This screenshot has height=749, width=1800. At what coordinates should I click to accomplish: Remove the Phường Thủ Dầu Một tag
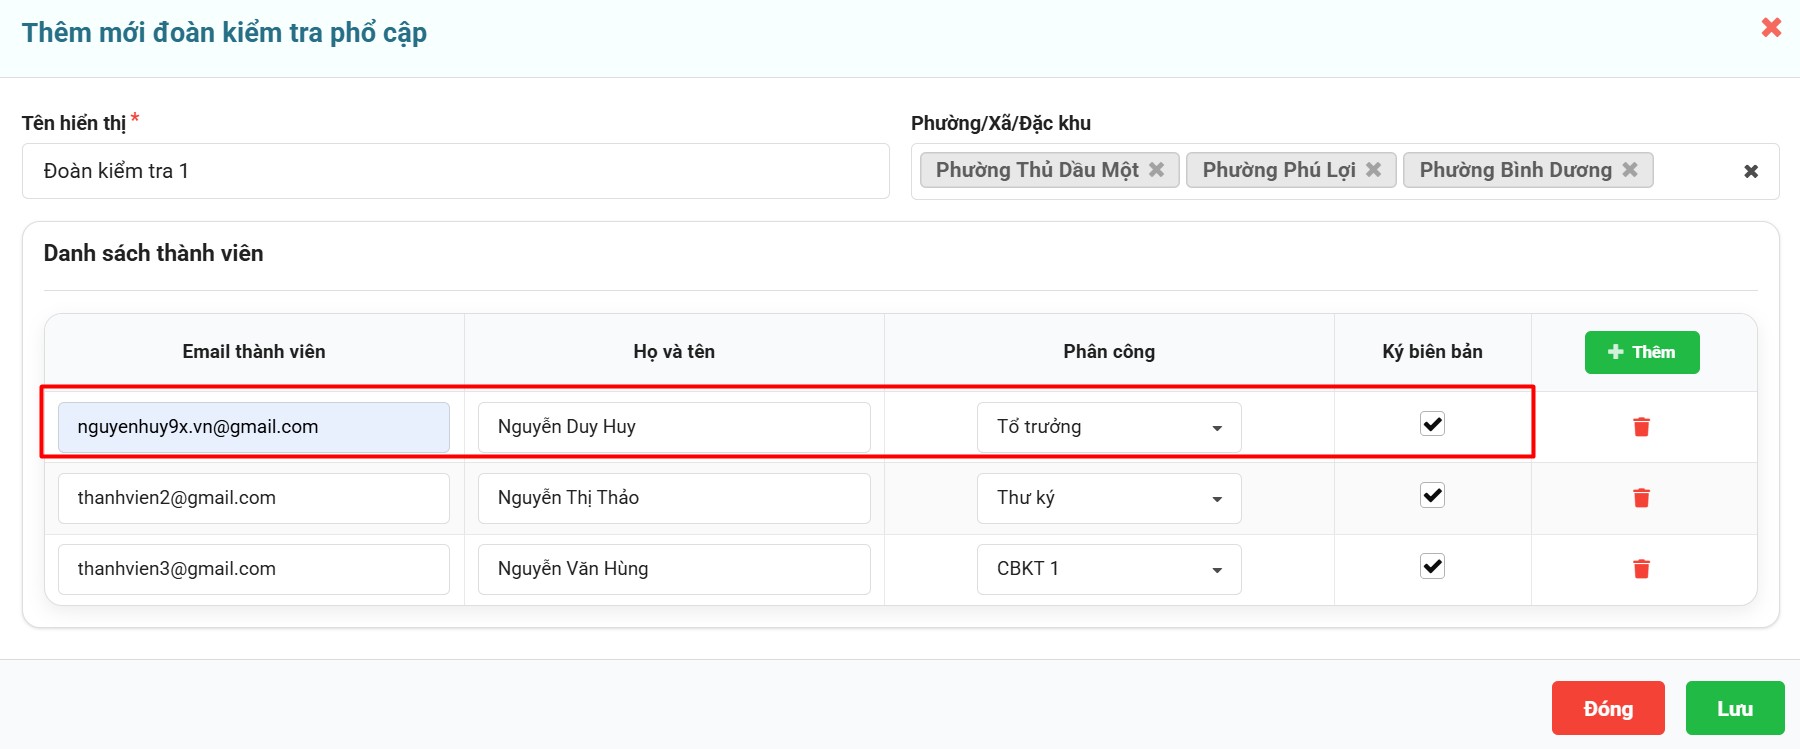click(1157, 170)
